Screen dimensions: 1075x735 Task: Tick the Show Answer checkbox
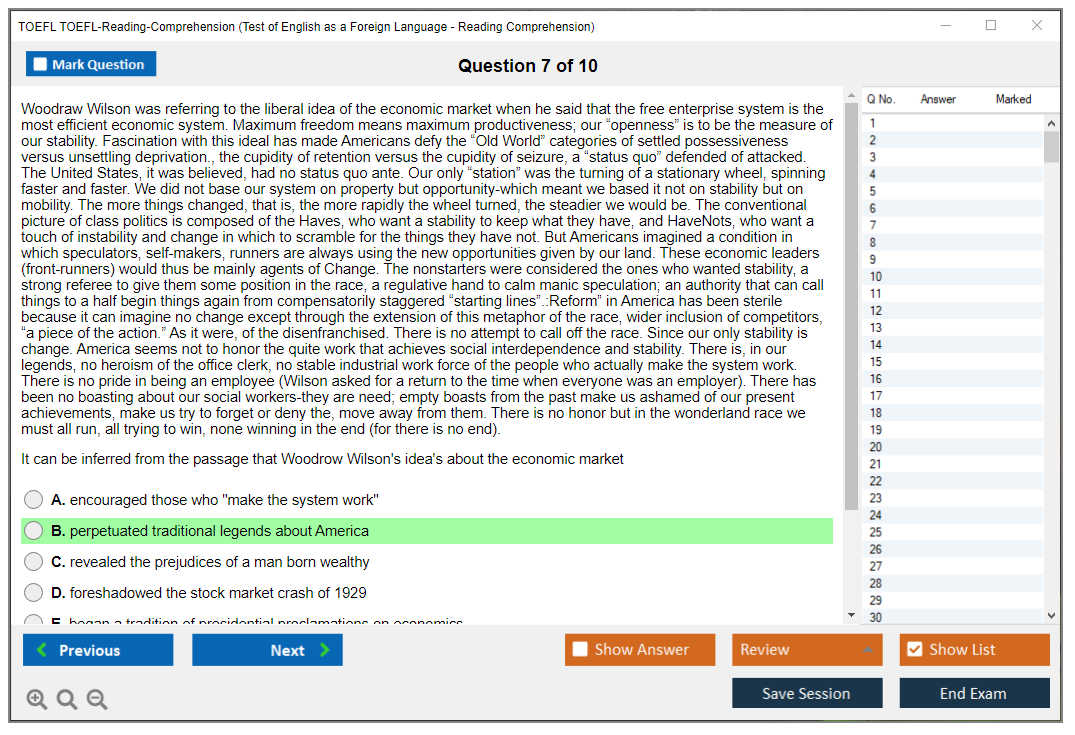point(580,650)
